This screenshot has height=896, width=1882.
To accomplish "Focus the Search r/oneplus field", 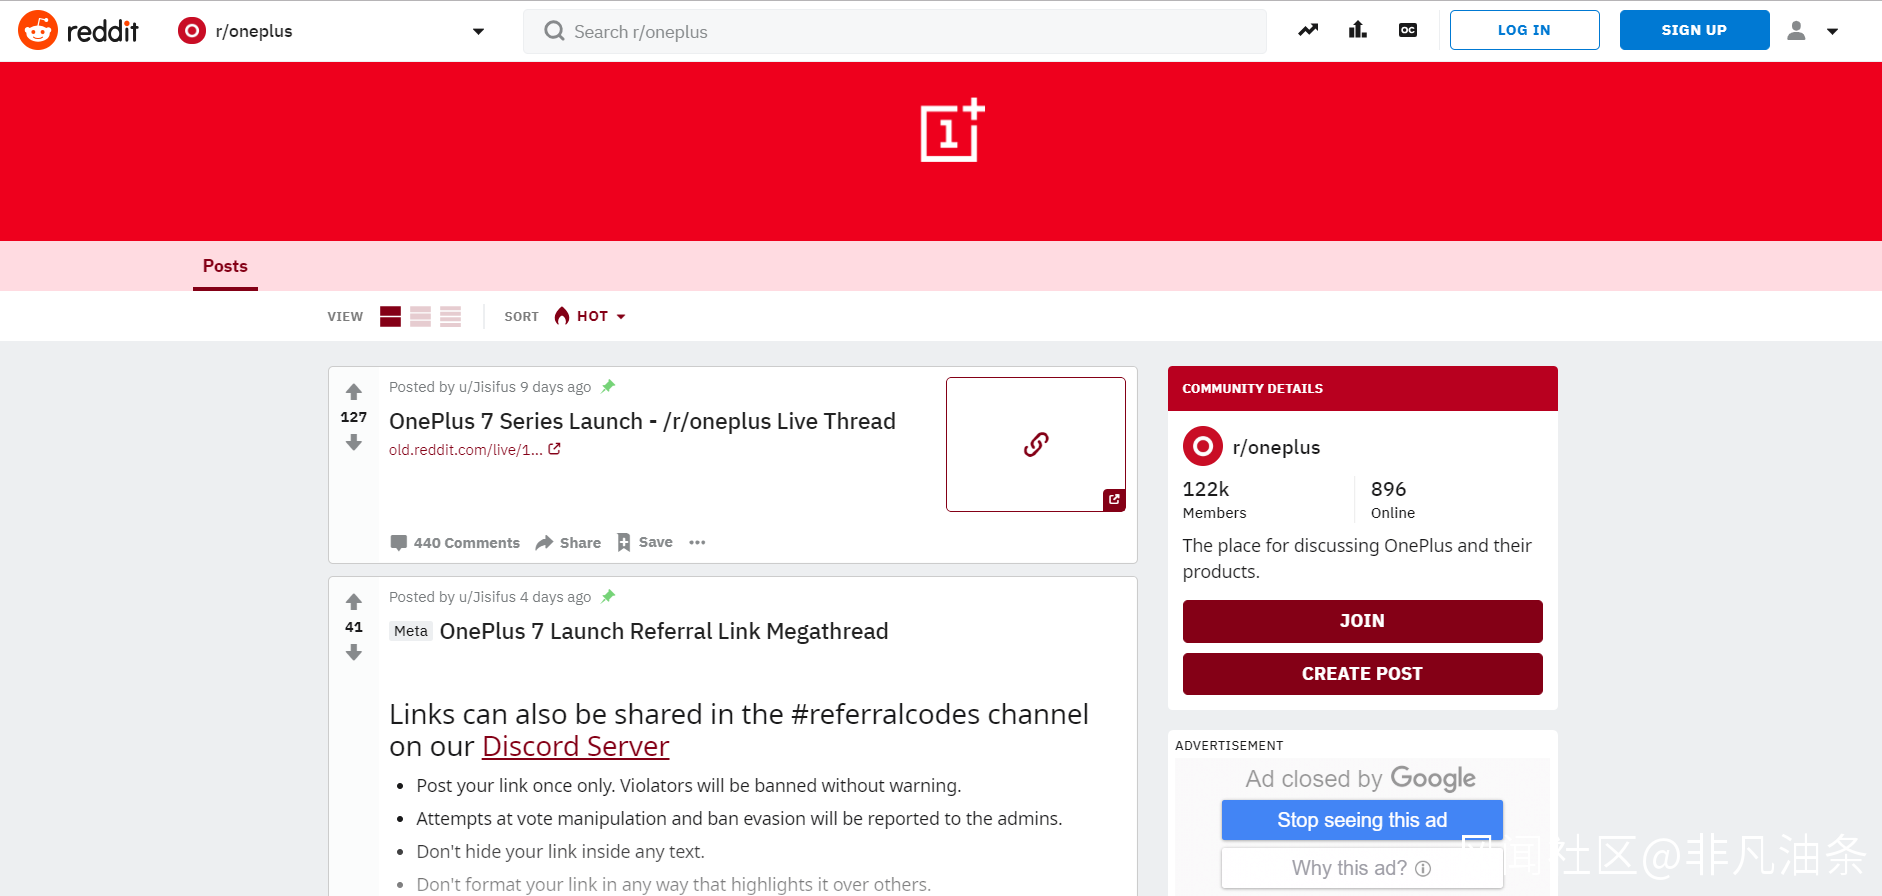I will [895, 31].
